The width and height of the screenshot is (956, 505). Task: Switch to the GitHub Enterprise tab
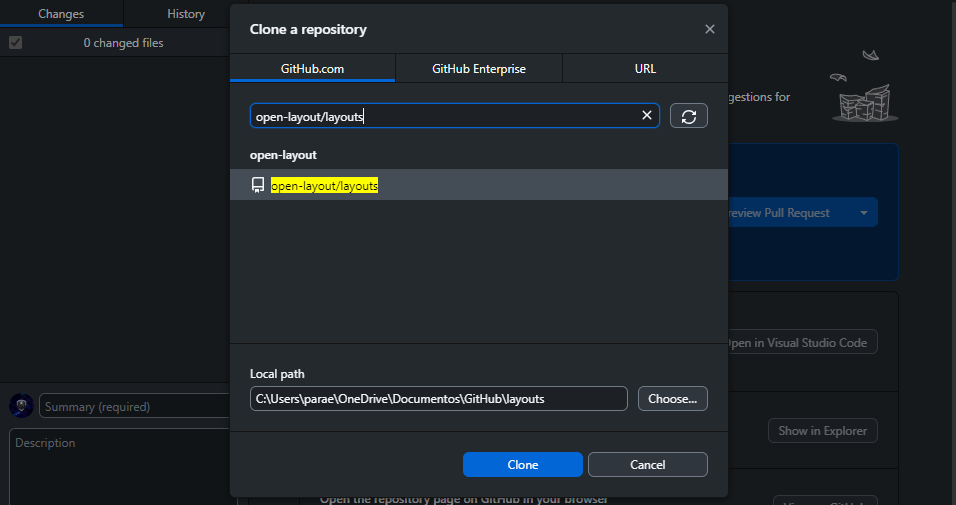point(479,68)
